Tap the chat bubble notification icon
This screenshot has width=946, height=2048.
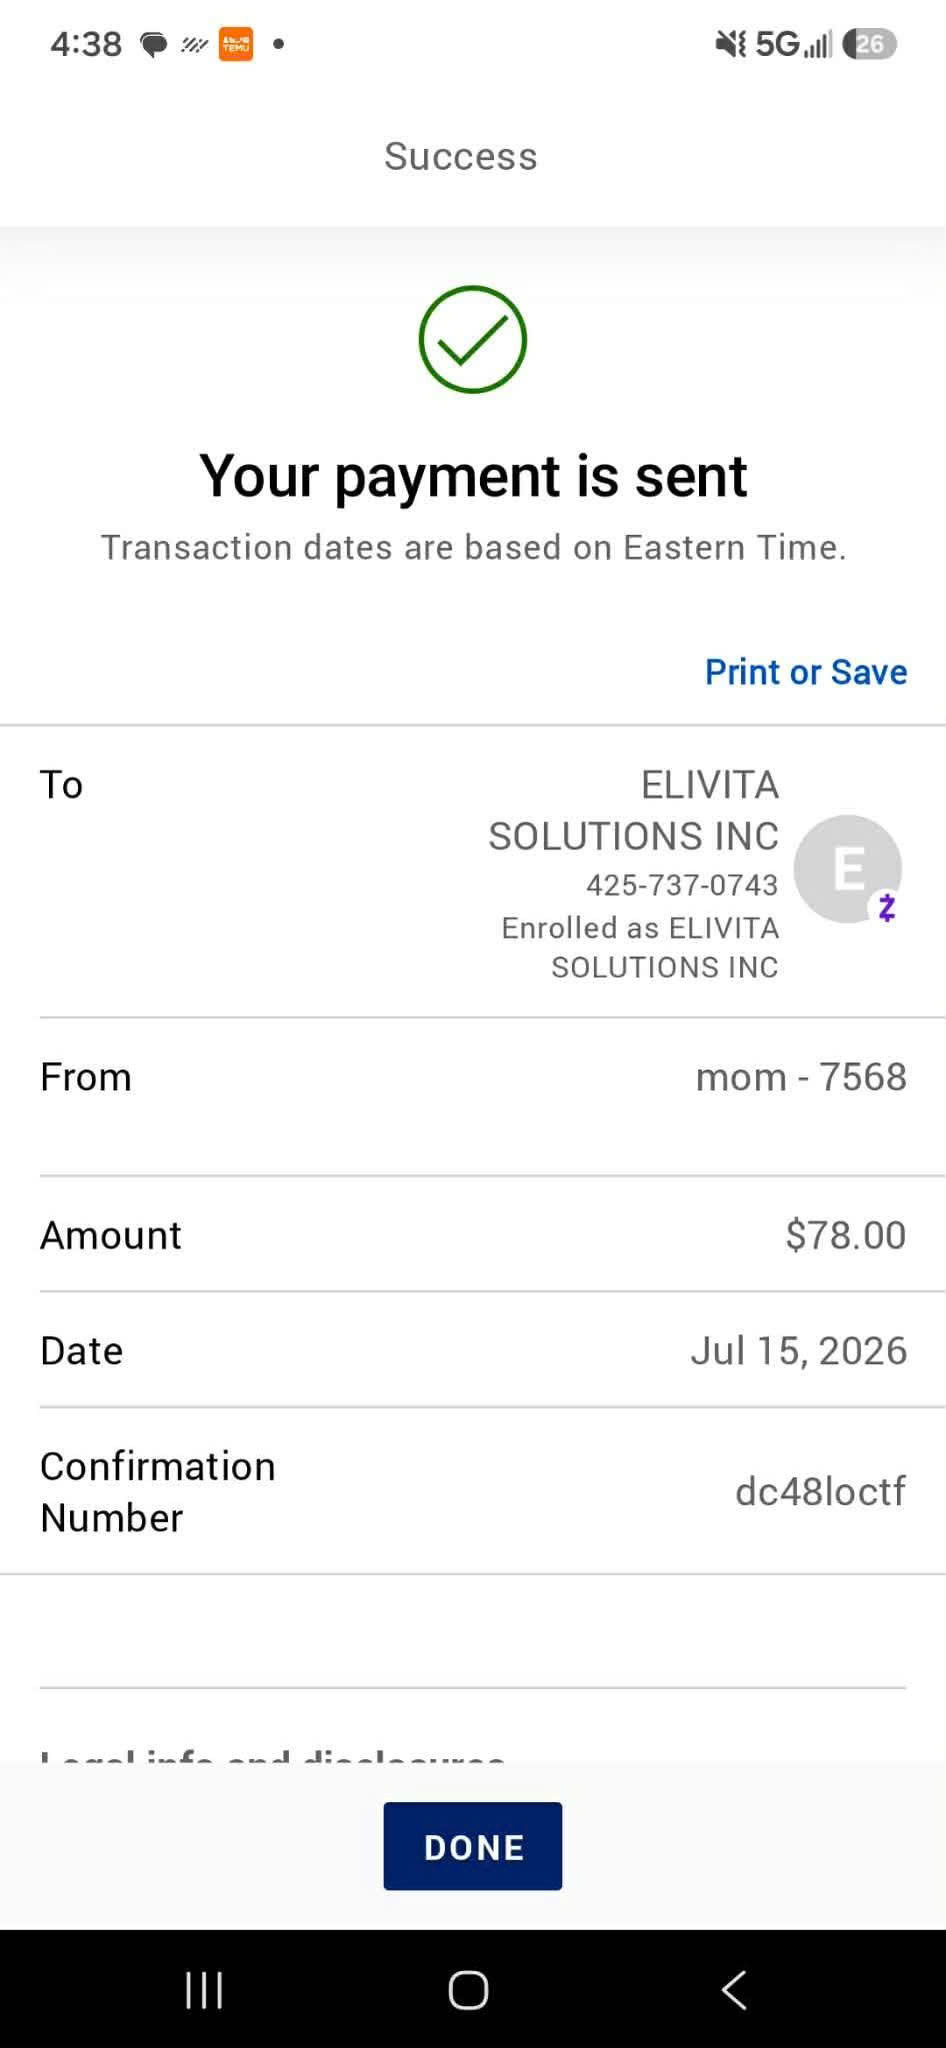pyautogui.click(x=153, y=45)
